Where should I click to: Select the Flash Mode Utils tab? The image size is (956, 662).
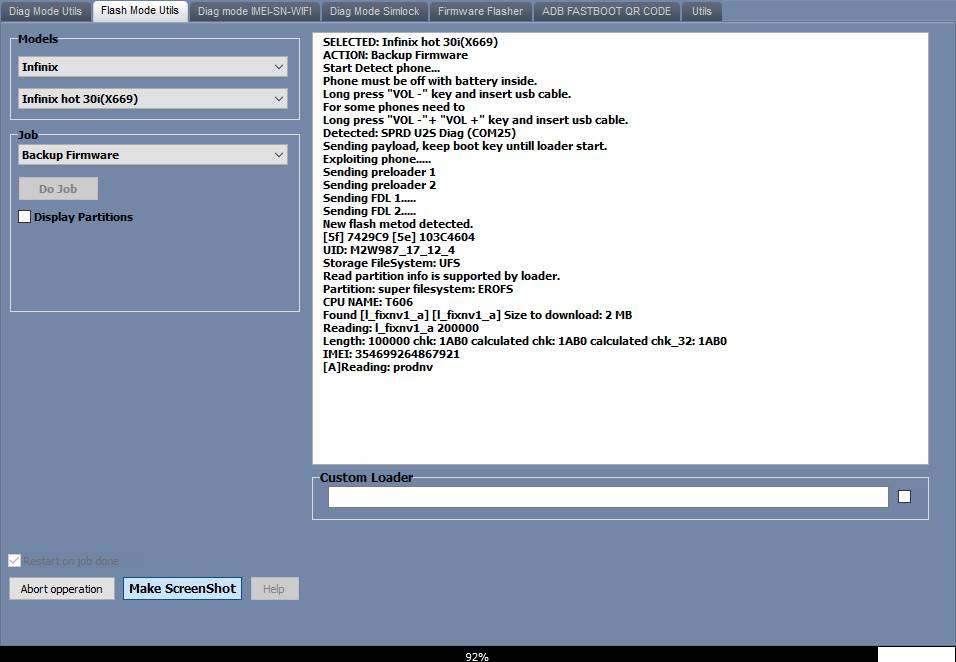coord(140,10)
